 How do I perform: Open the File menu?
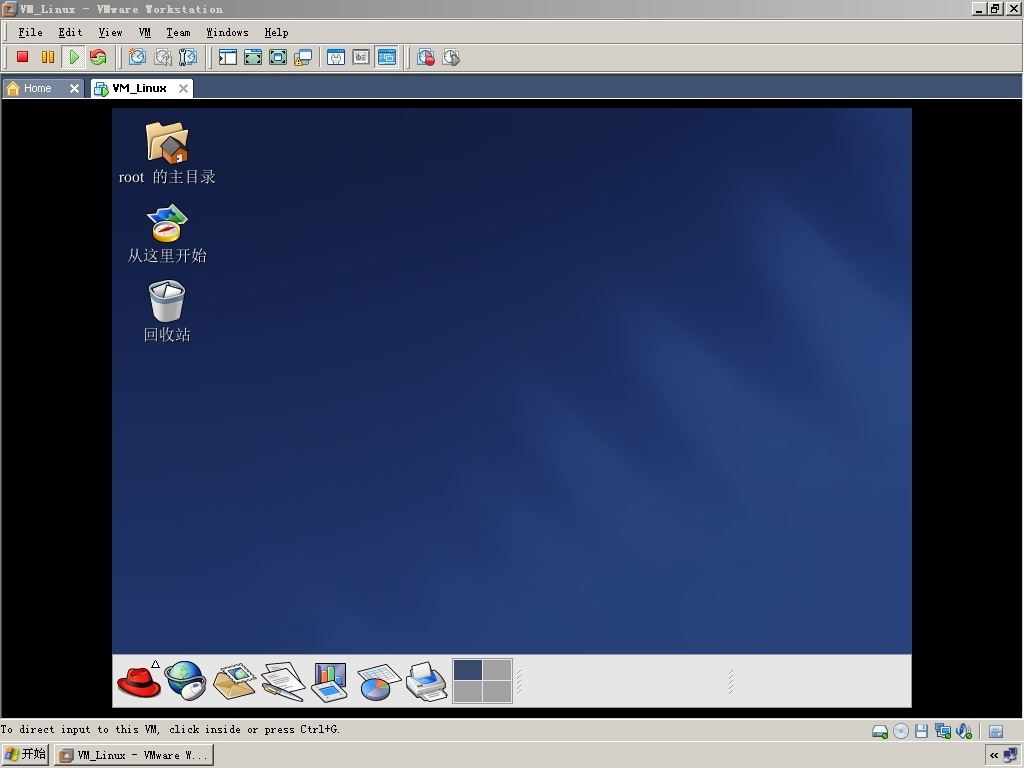pyautogui.click(x=31, y=33)
